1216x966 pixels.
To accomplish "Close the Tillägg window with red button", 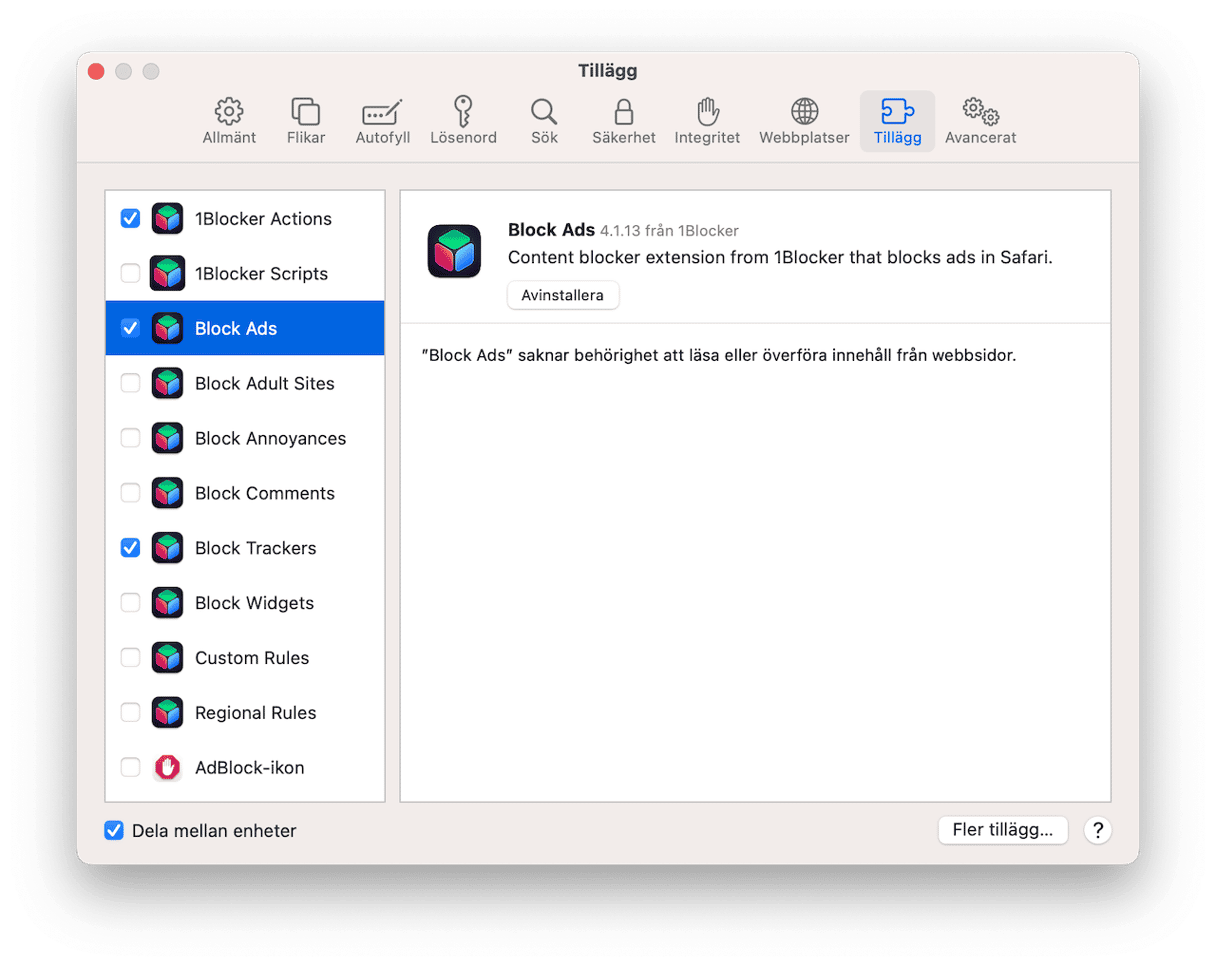I will (x=96, y=71).
